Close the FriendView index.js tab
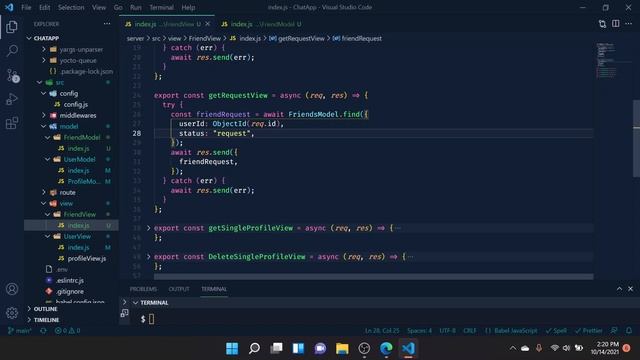 [x=208, y=24]
